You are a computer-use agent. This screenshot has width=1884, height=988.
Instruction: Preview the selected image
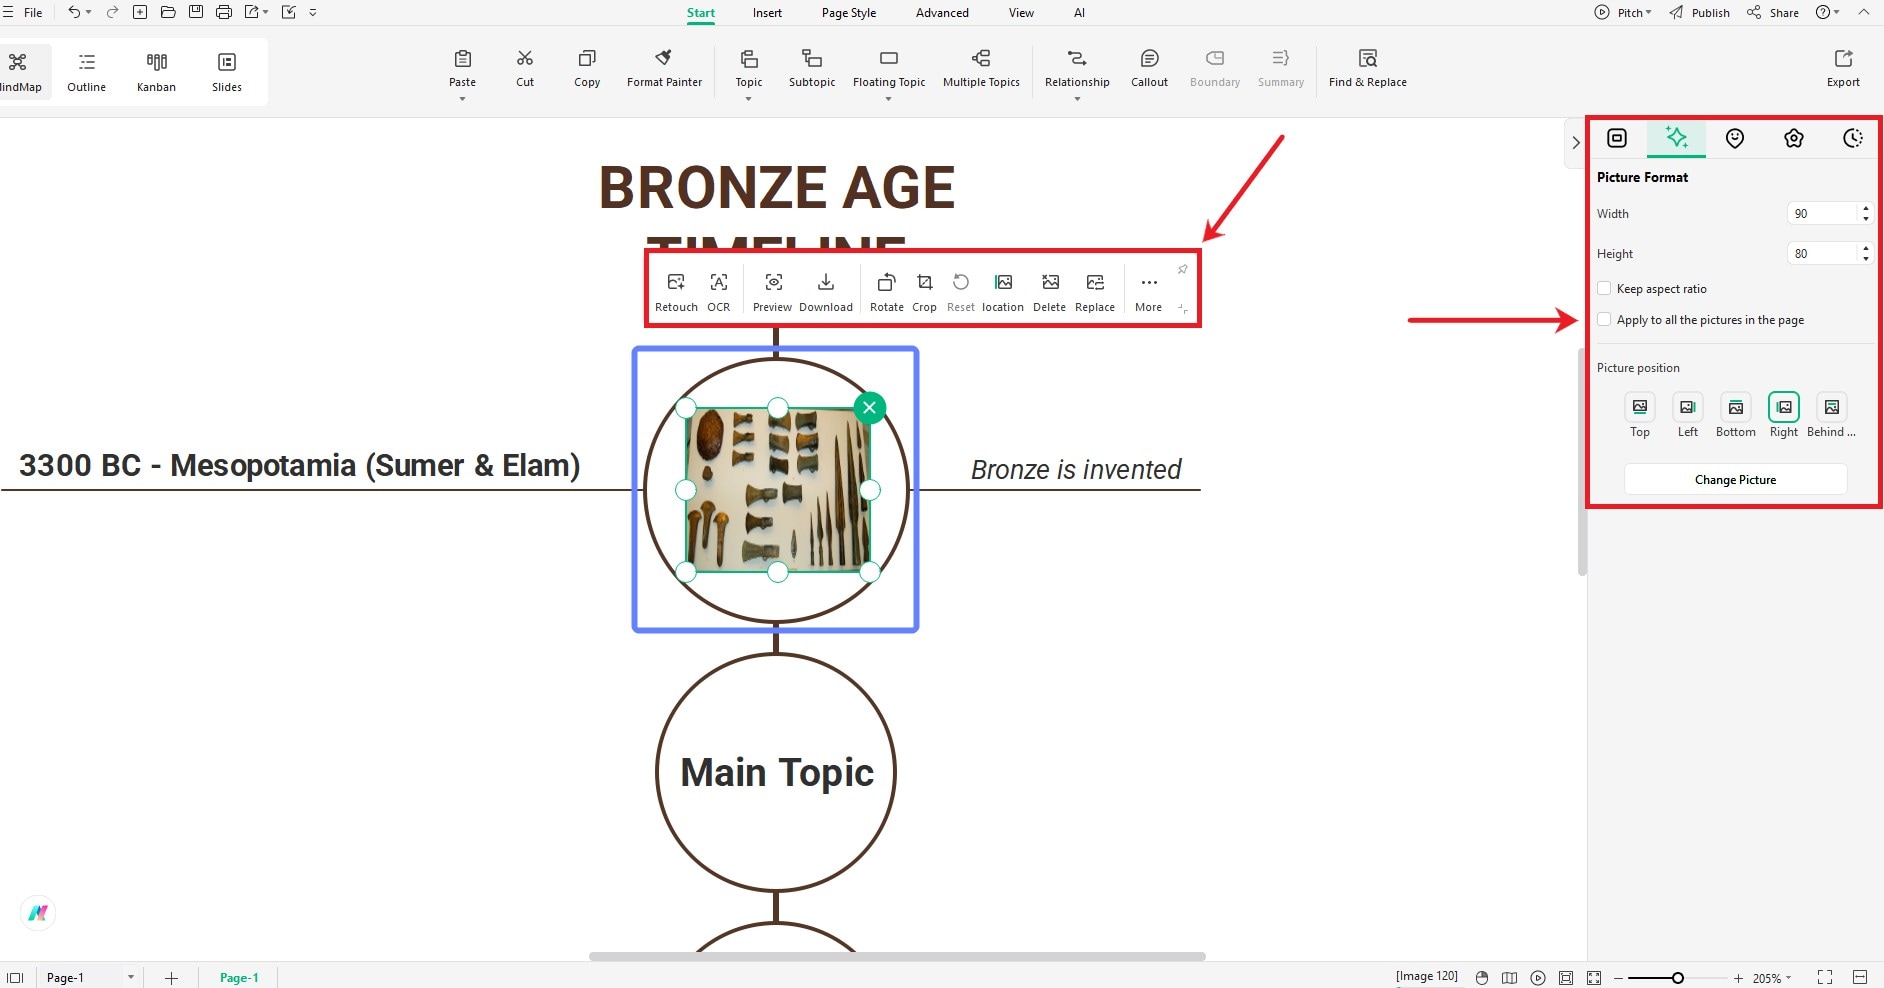pyautogui.click(x=773, y=292)
